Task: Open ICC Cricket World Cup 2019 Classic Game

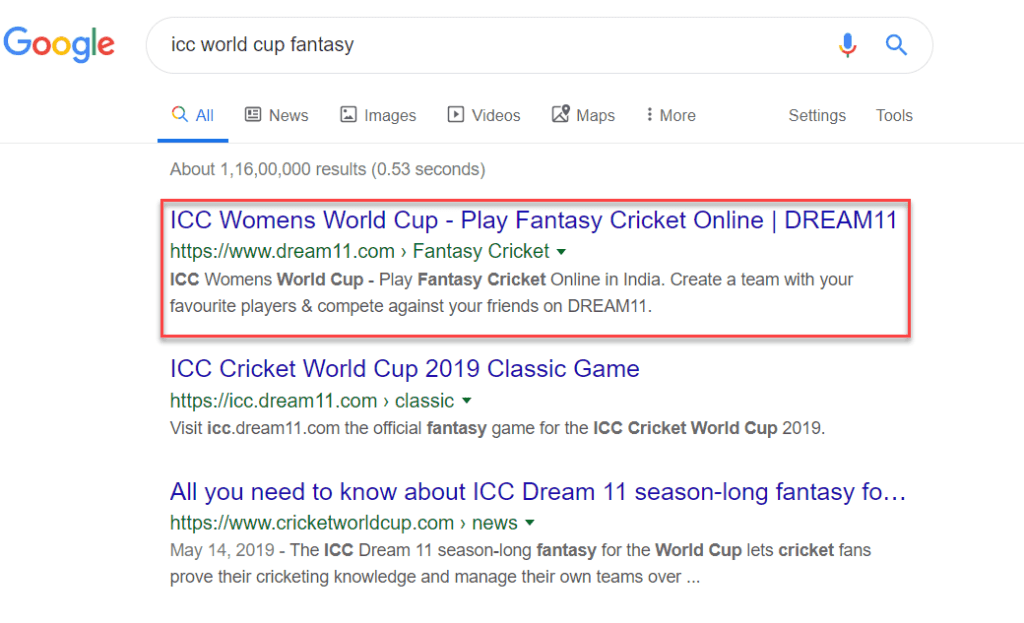Action: pyautogui.click(x=405, y=369)
